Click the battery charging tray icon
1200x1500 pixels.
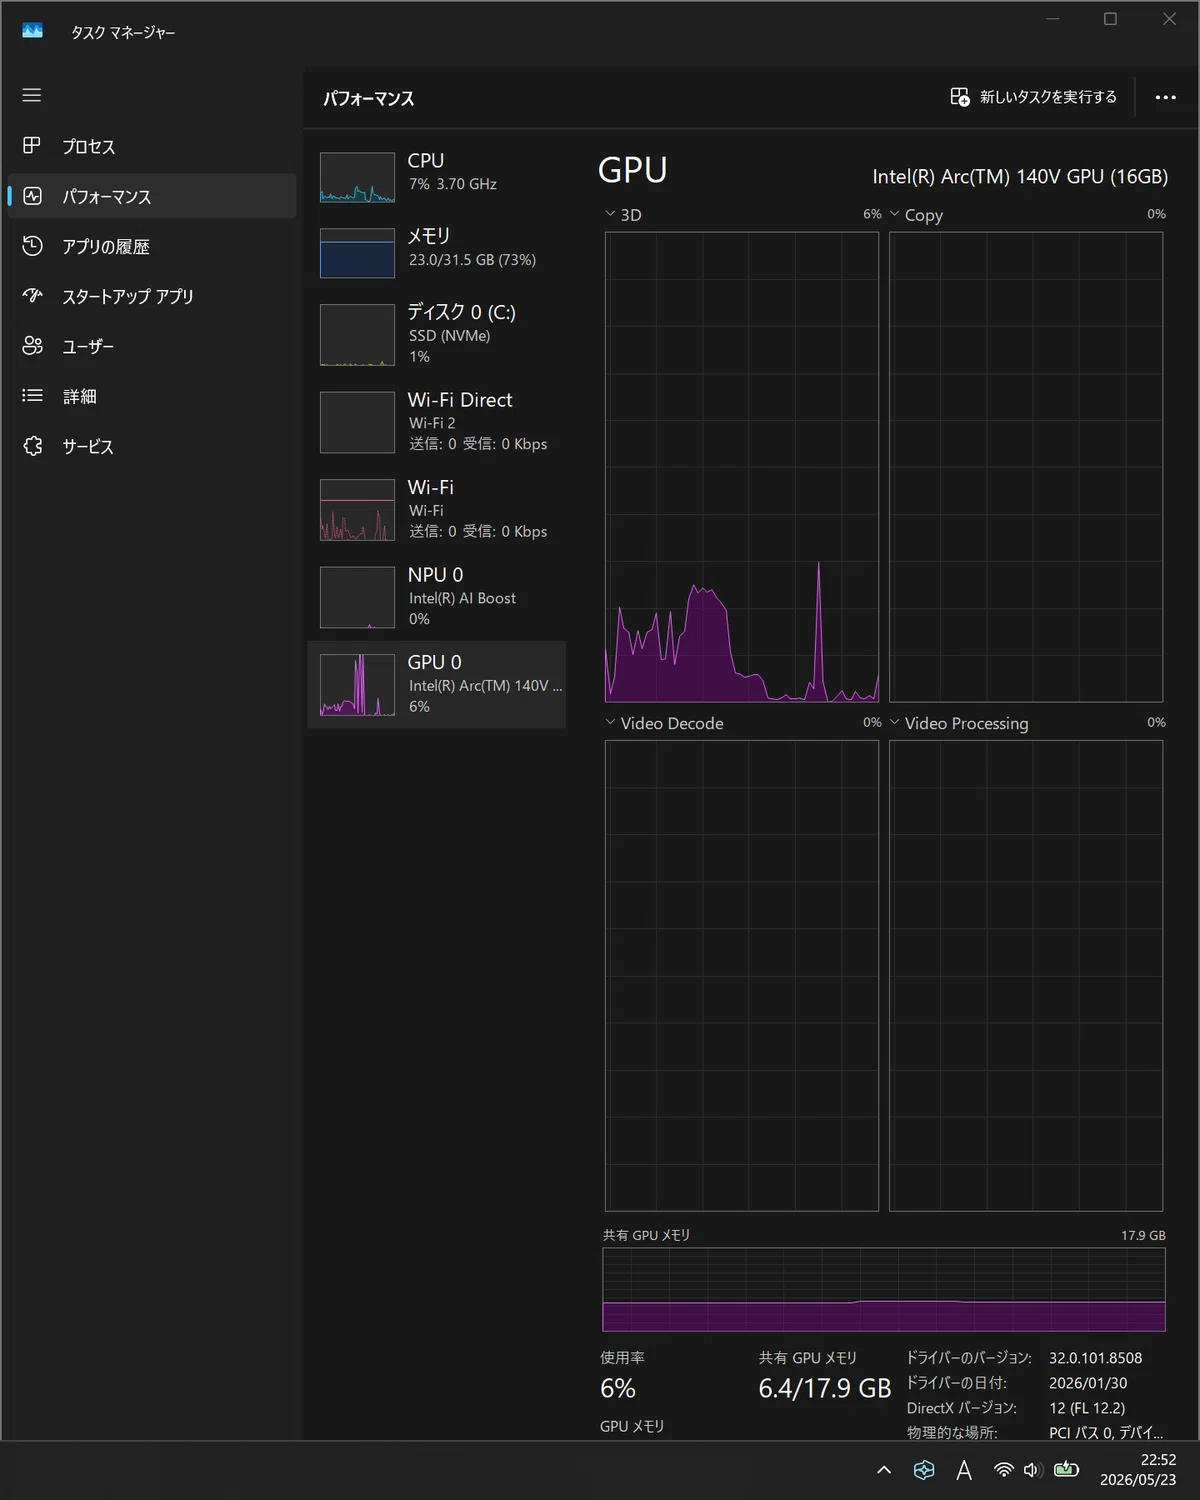click(x=1066, y=1469)
